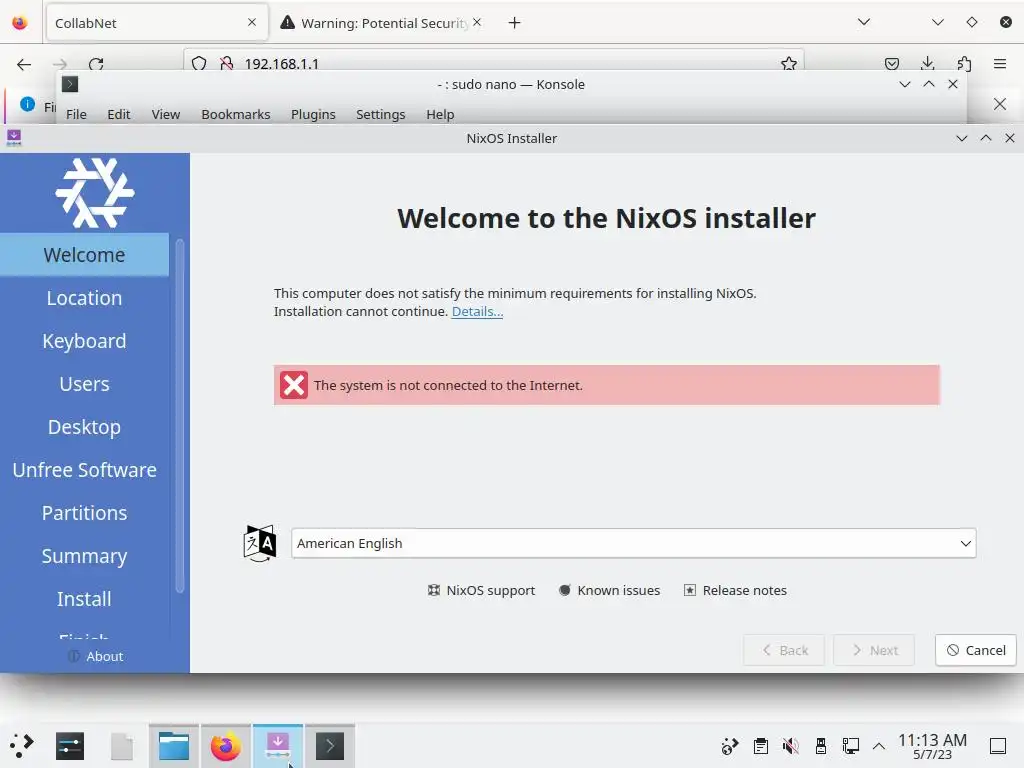Image resolution: width=1024 pixels, height=768 pixels.
Task: Open About in the installer sidebar
Action: [x=95, y=656]
